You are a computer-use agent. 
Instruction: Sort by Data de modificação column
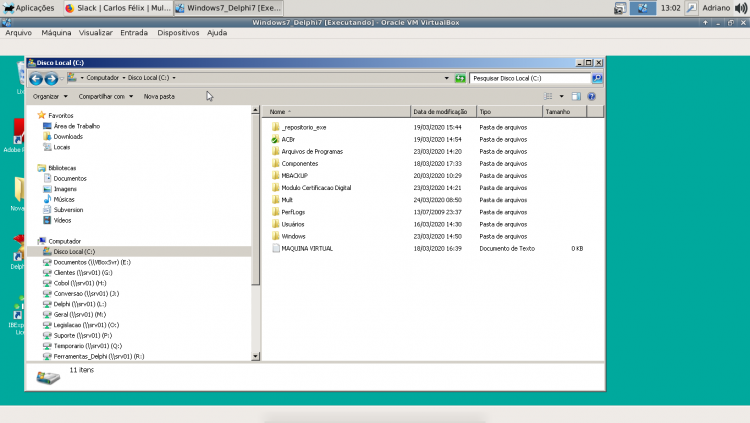pos(443,111)
